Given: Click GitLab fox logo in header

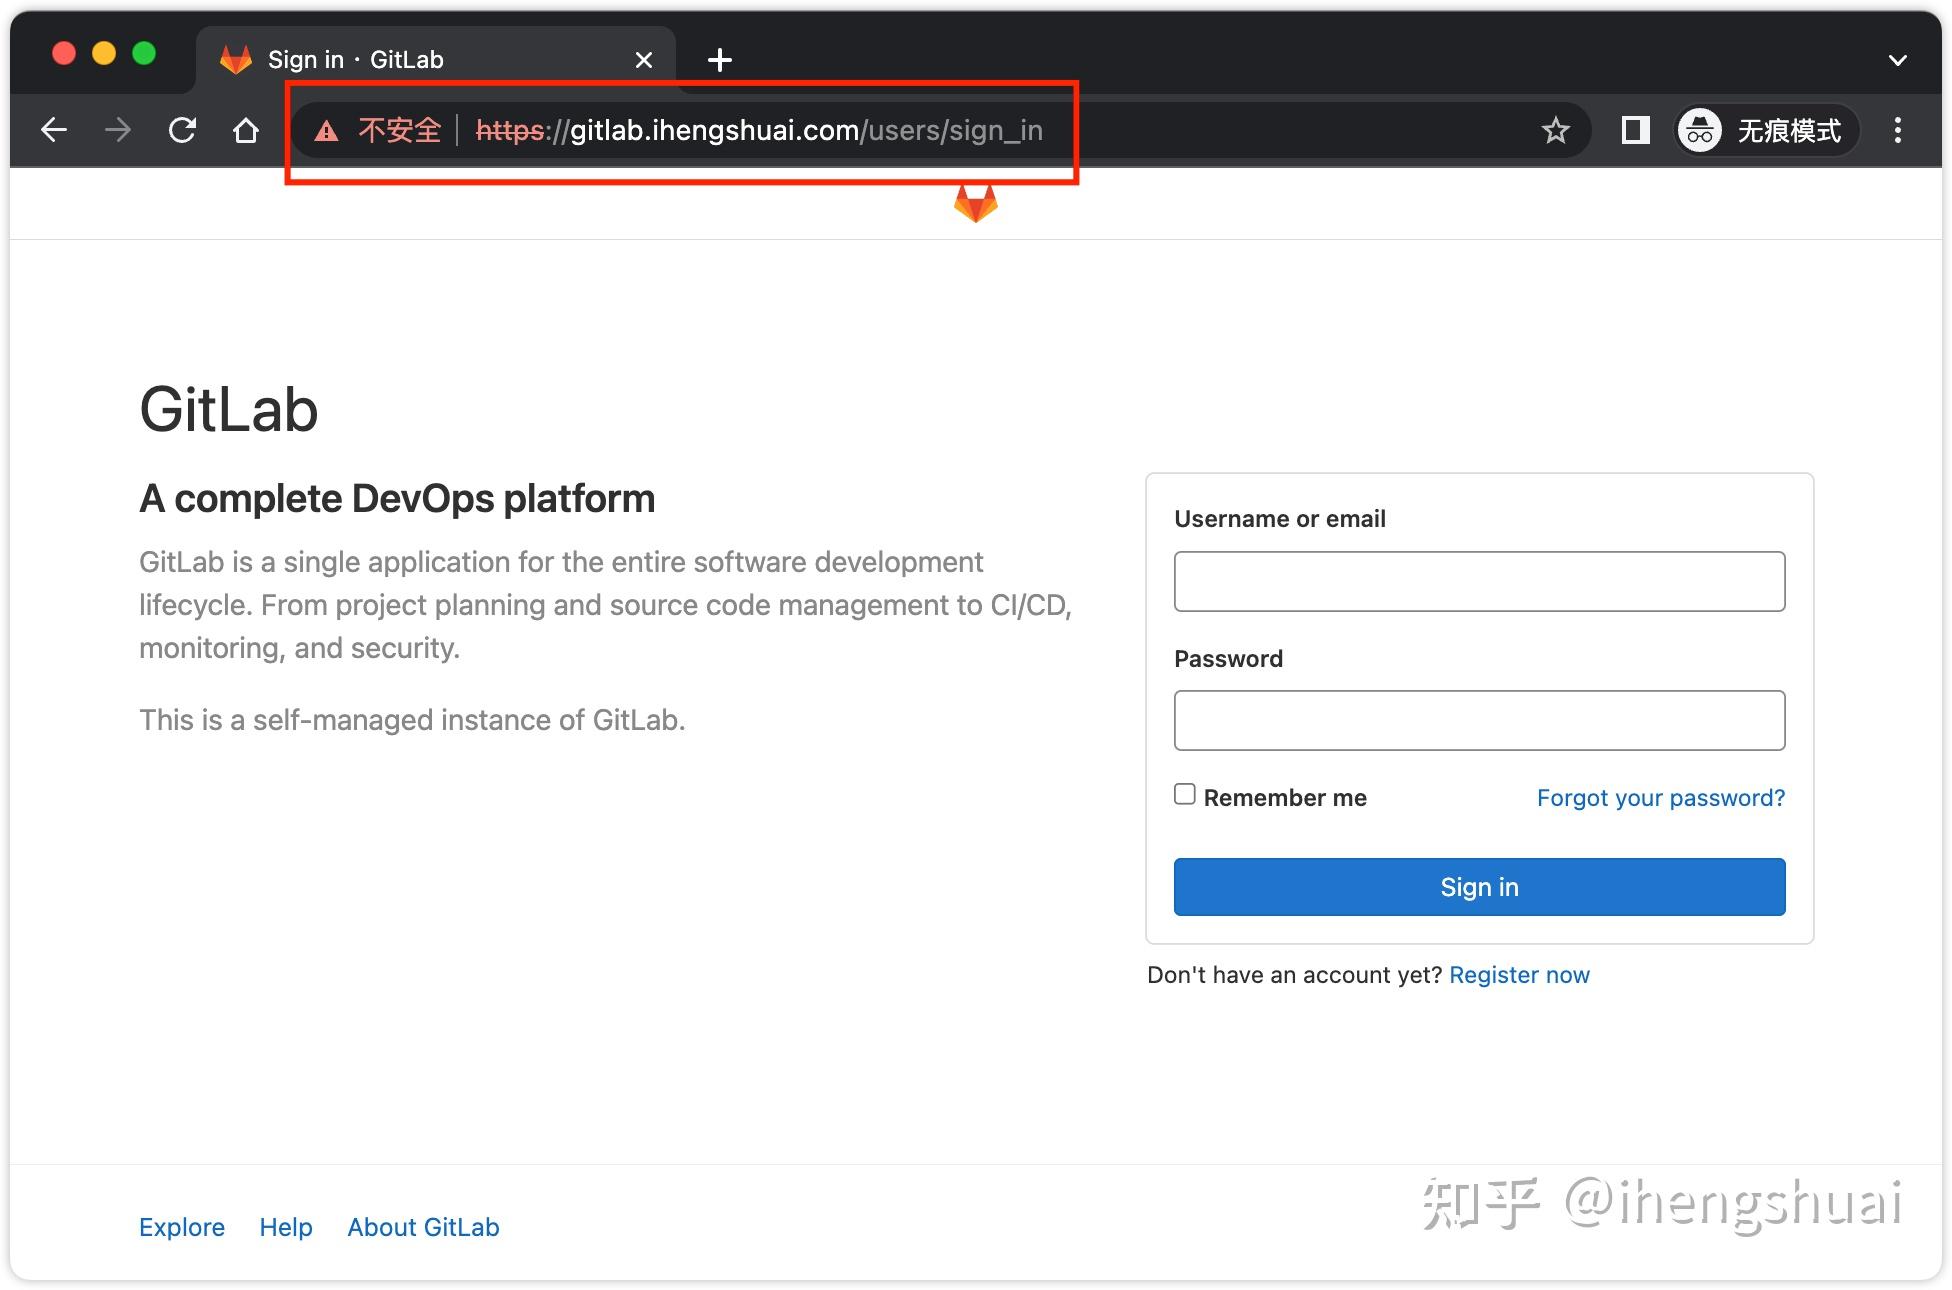Looking at the screenshot, I should (x=976, y=203).
